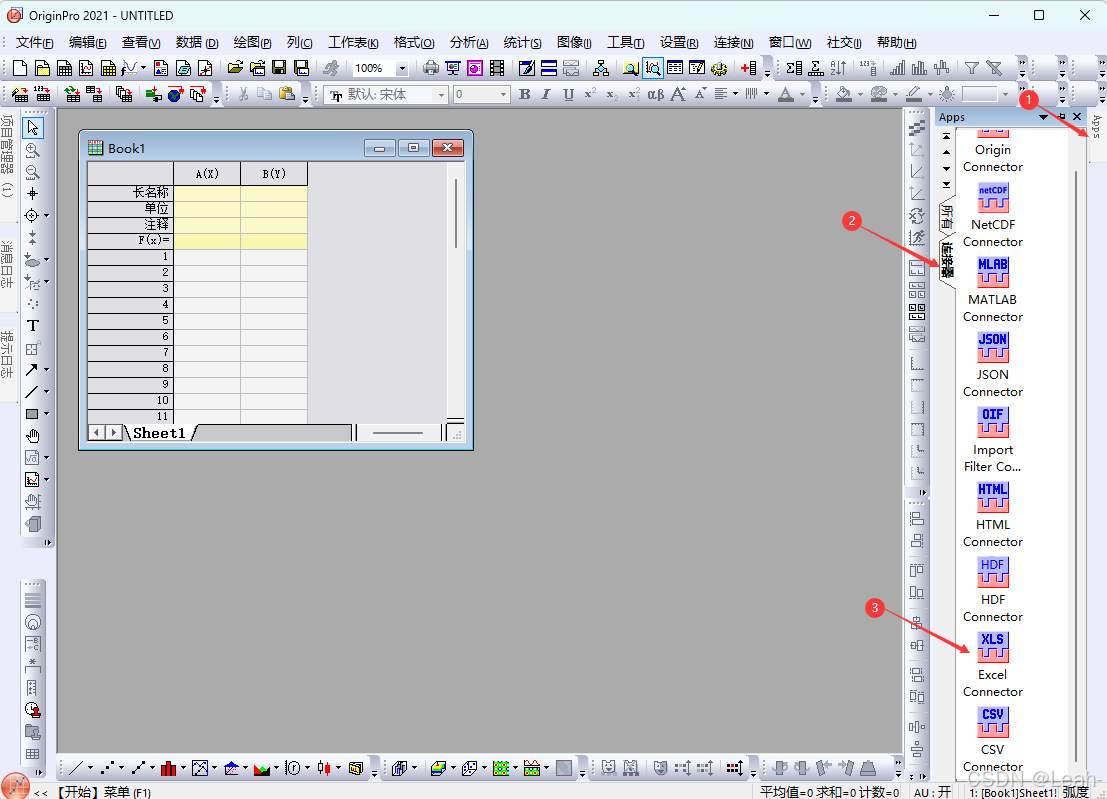This screenshot has height=799, width=1107.
Task: Open the MATLAB Connector app
Action: coord(992,272)
